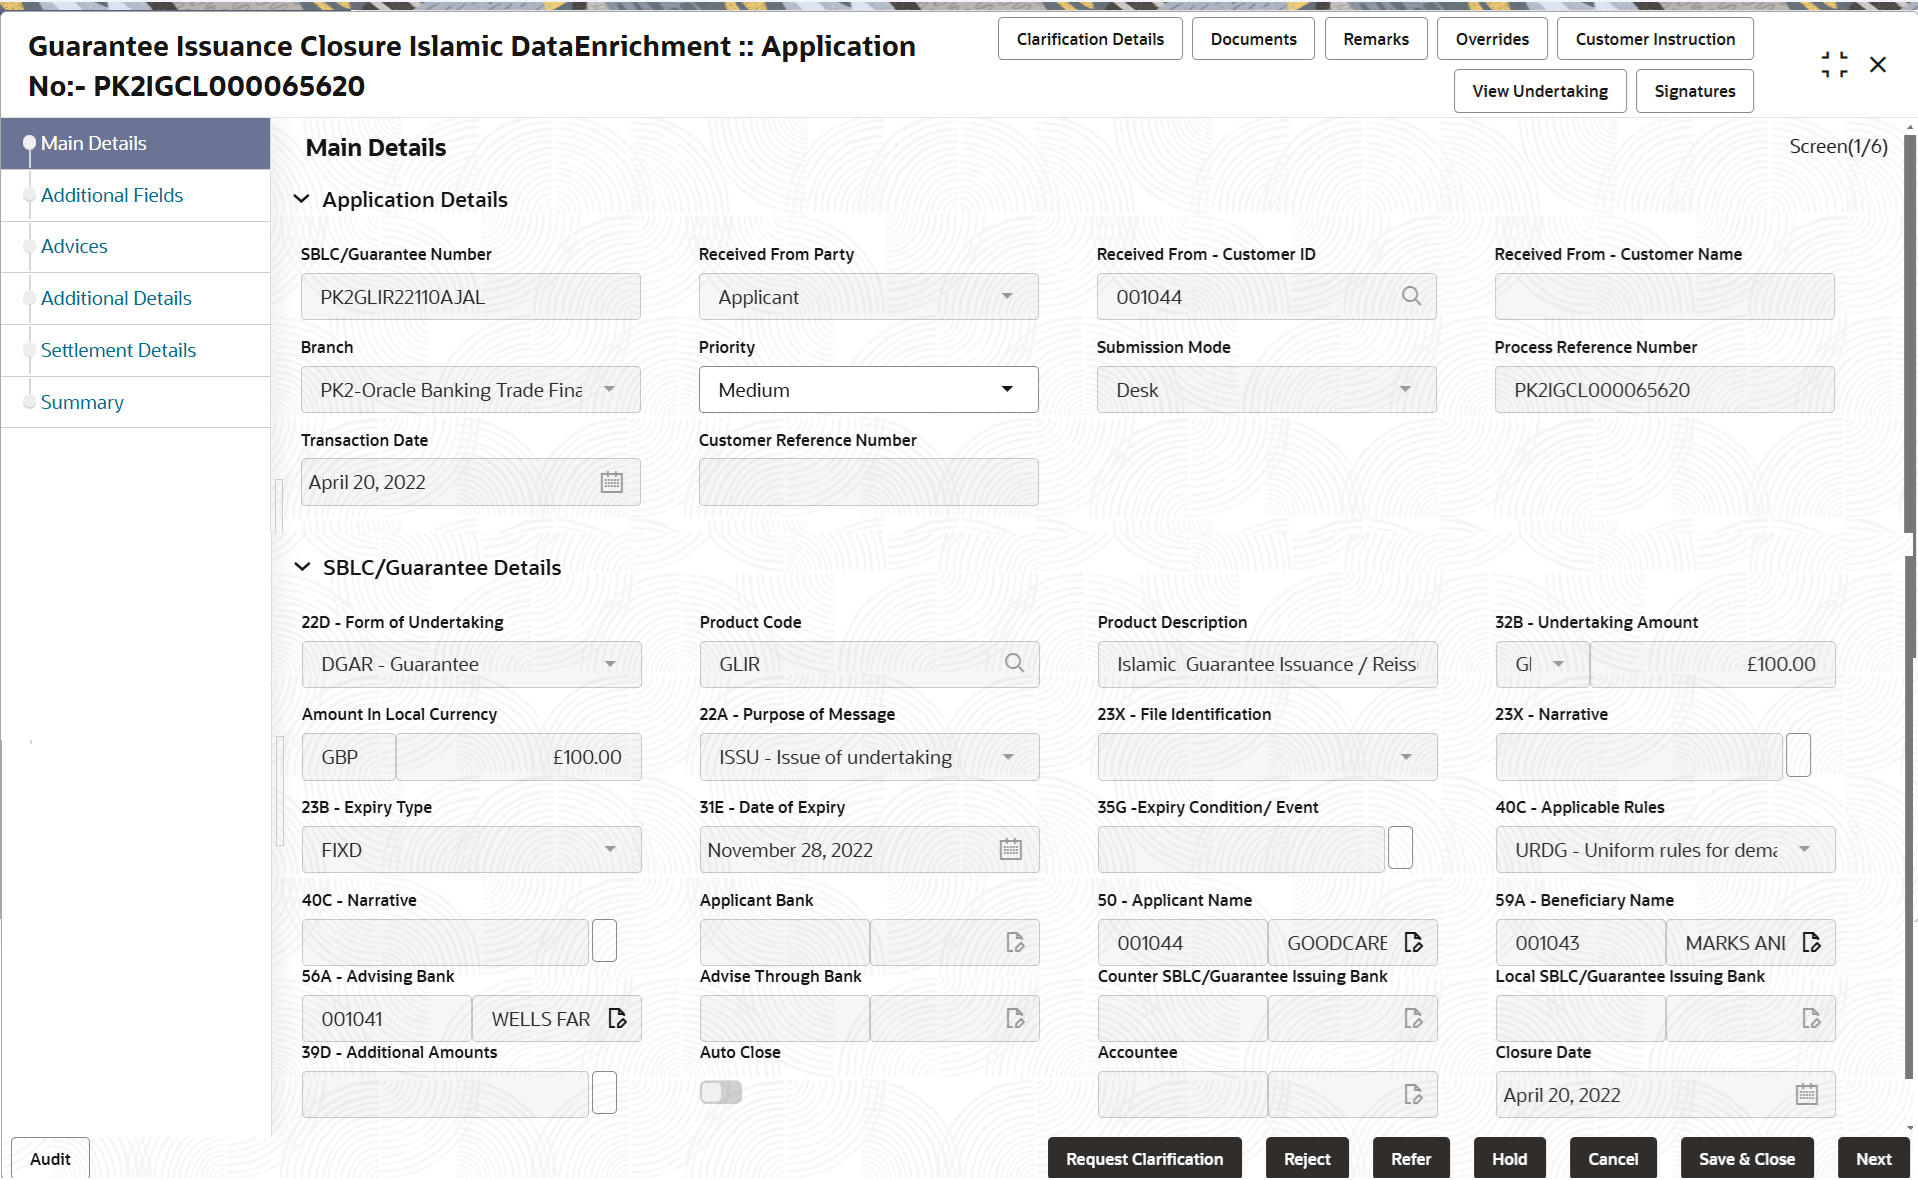1918x1180 pixels.
Task: Click the View Undertaking button
Action: pyautogui.click(x=1539, y=91)
